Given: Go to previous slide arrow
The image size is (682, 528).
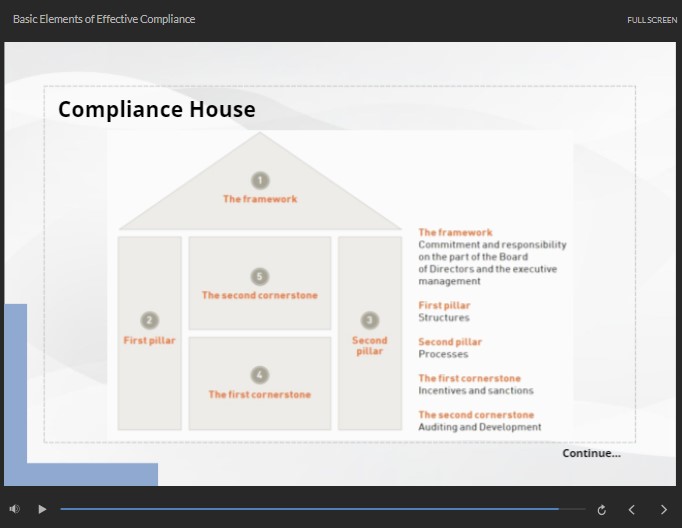Looking at the screenshot, I should coord(631,510).
